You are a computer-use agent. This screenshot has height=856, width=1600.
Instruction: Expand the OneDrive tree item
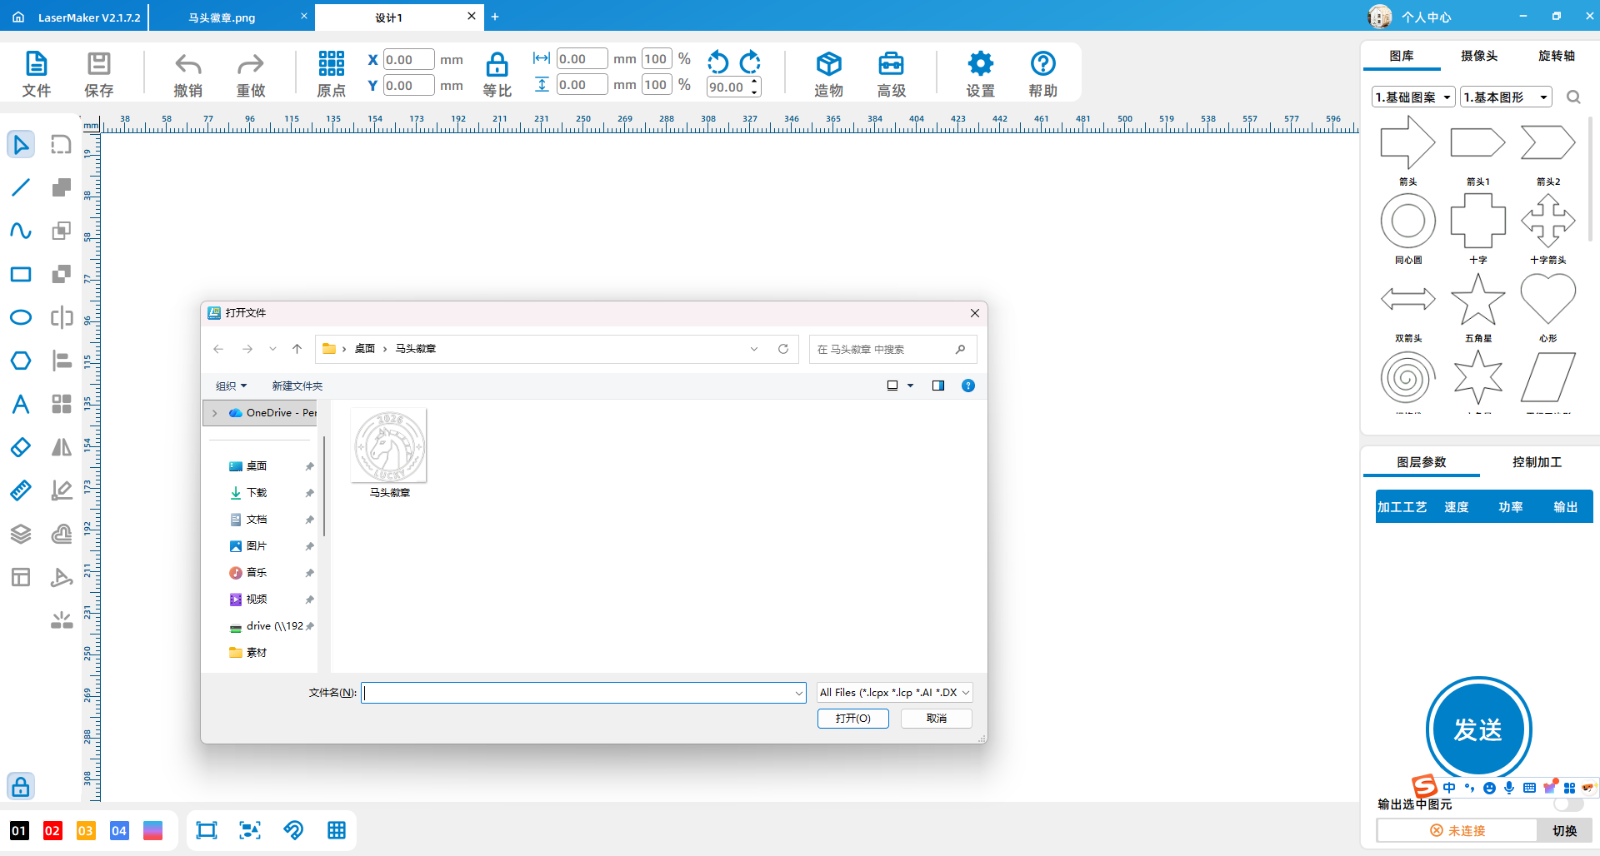pos(215,413)
